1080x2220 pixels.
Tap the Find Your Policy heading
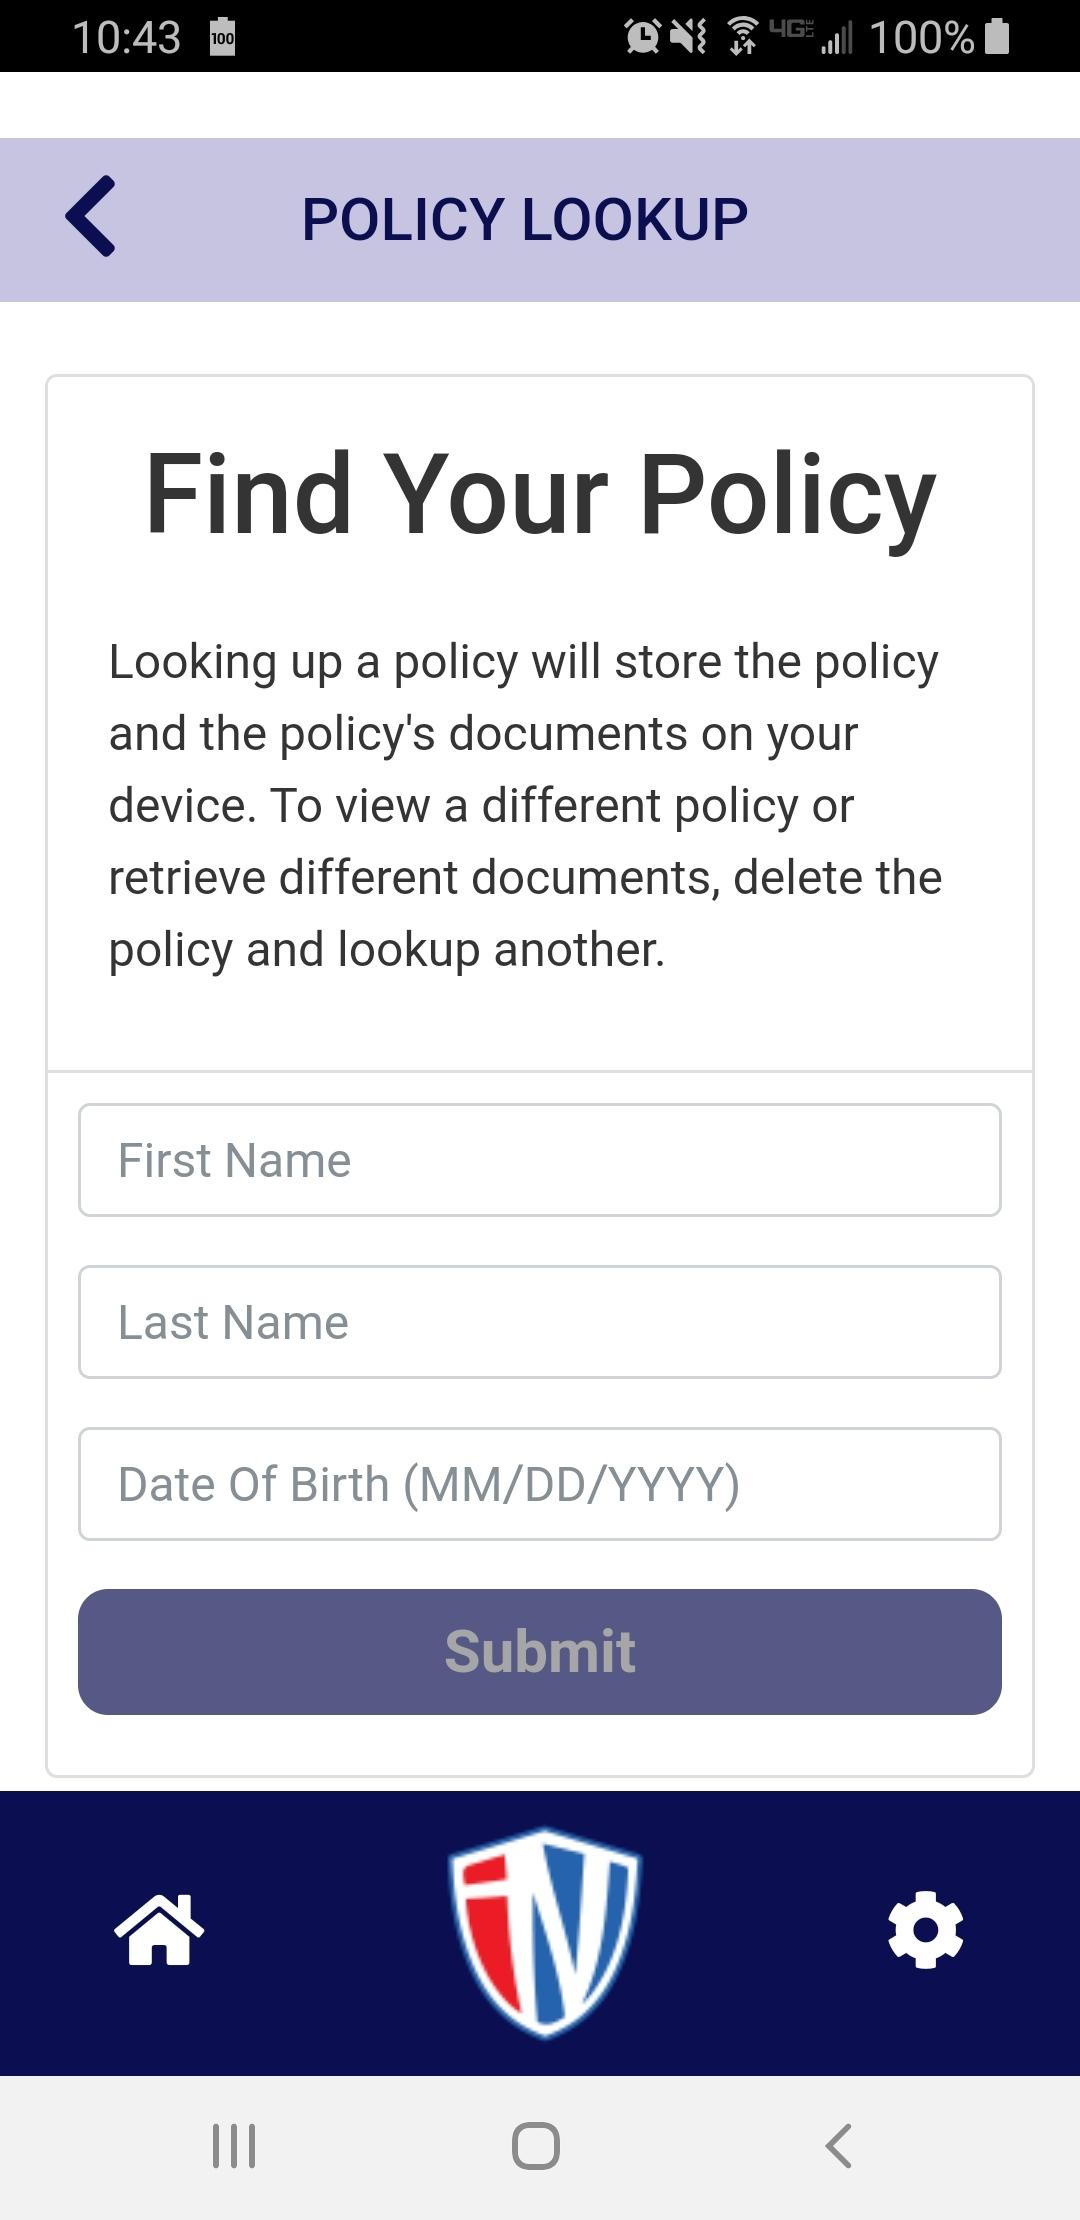tap(540, 496)
